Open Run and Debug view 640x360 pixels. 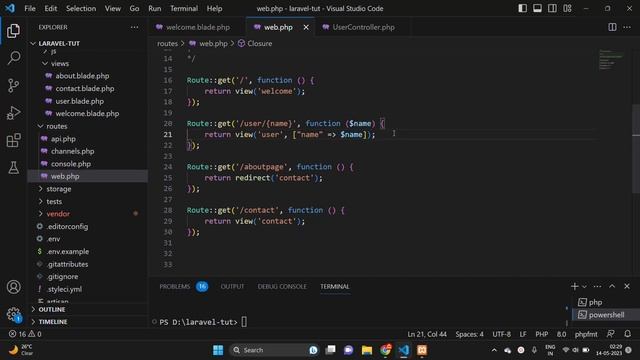coord(13,113)
